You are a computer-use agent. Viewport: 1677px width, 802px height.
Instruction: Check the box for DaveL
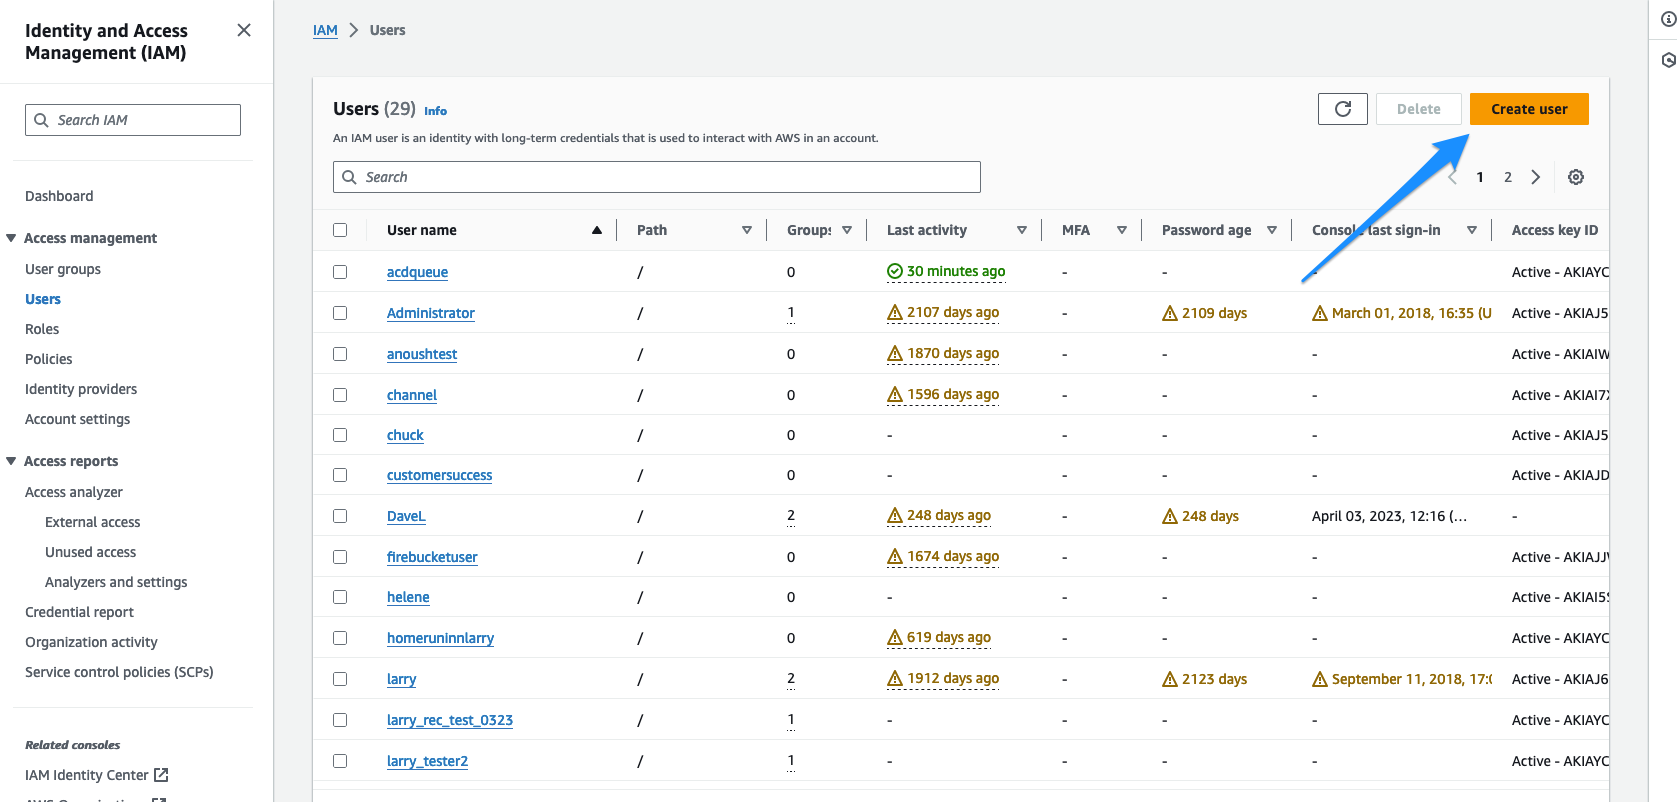click(x=340, y=516)
